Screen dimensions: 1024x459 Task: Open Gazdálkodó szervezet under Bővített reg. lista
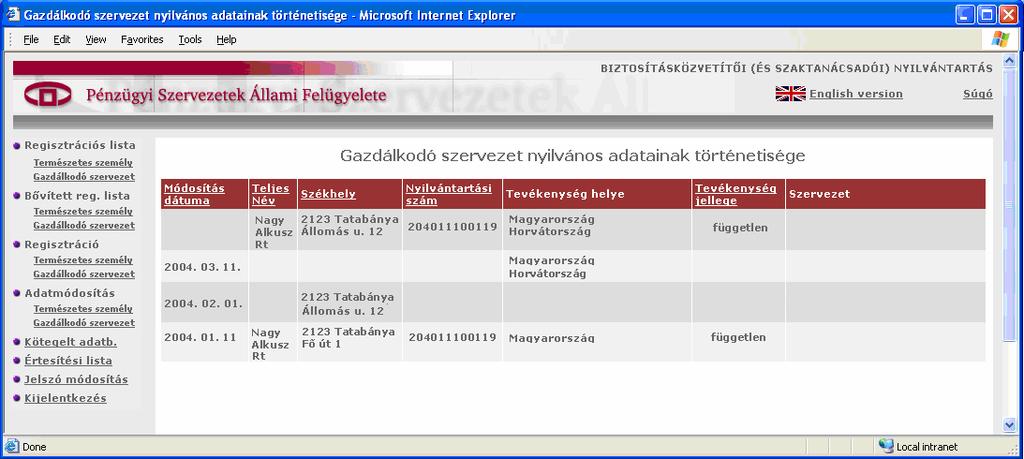(x=84, y=225)
